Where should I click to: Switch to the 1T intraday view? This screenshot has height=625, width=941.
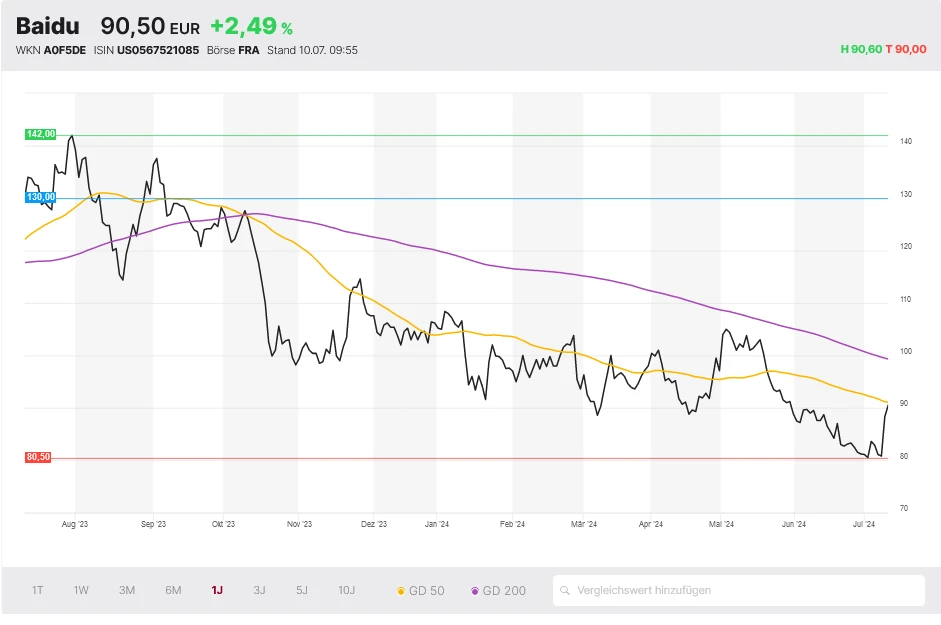coord(37,591)
